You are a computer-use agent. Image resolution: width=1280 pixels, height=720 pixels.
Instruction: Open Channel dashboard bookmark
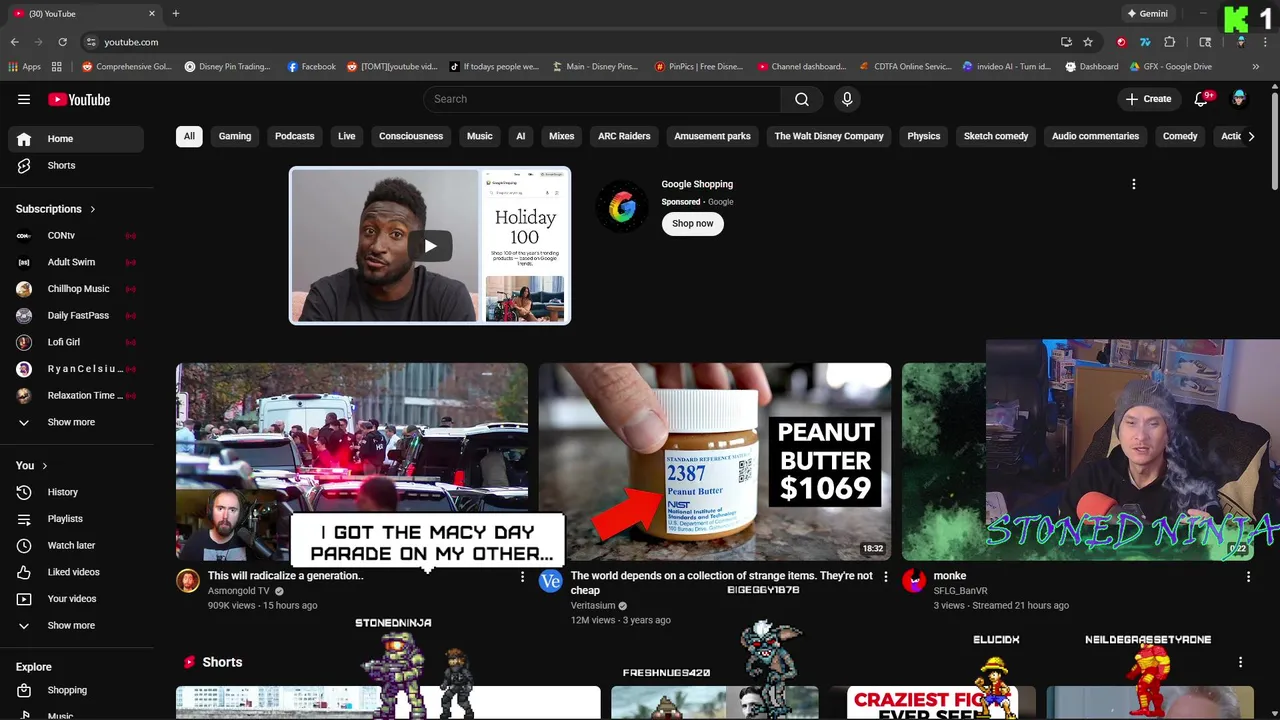802,67
